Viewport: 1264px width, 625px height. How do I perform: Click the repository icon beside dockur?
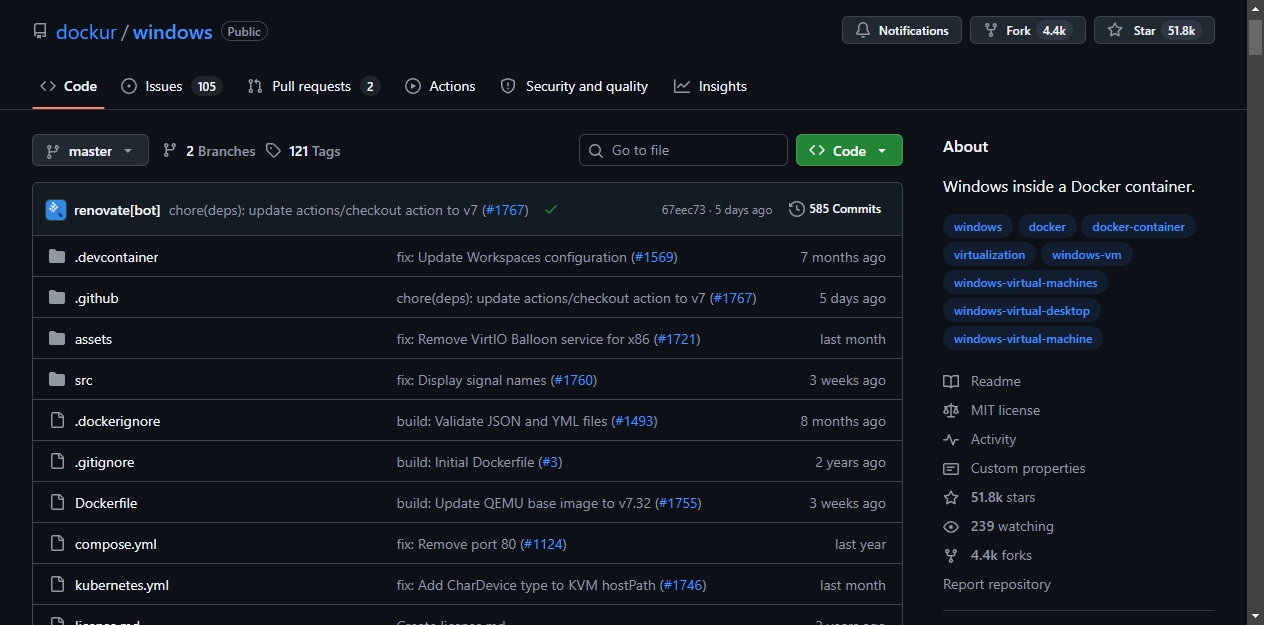coord(40,31)
